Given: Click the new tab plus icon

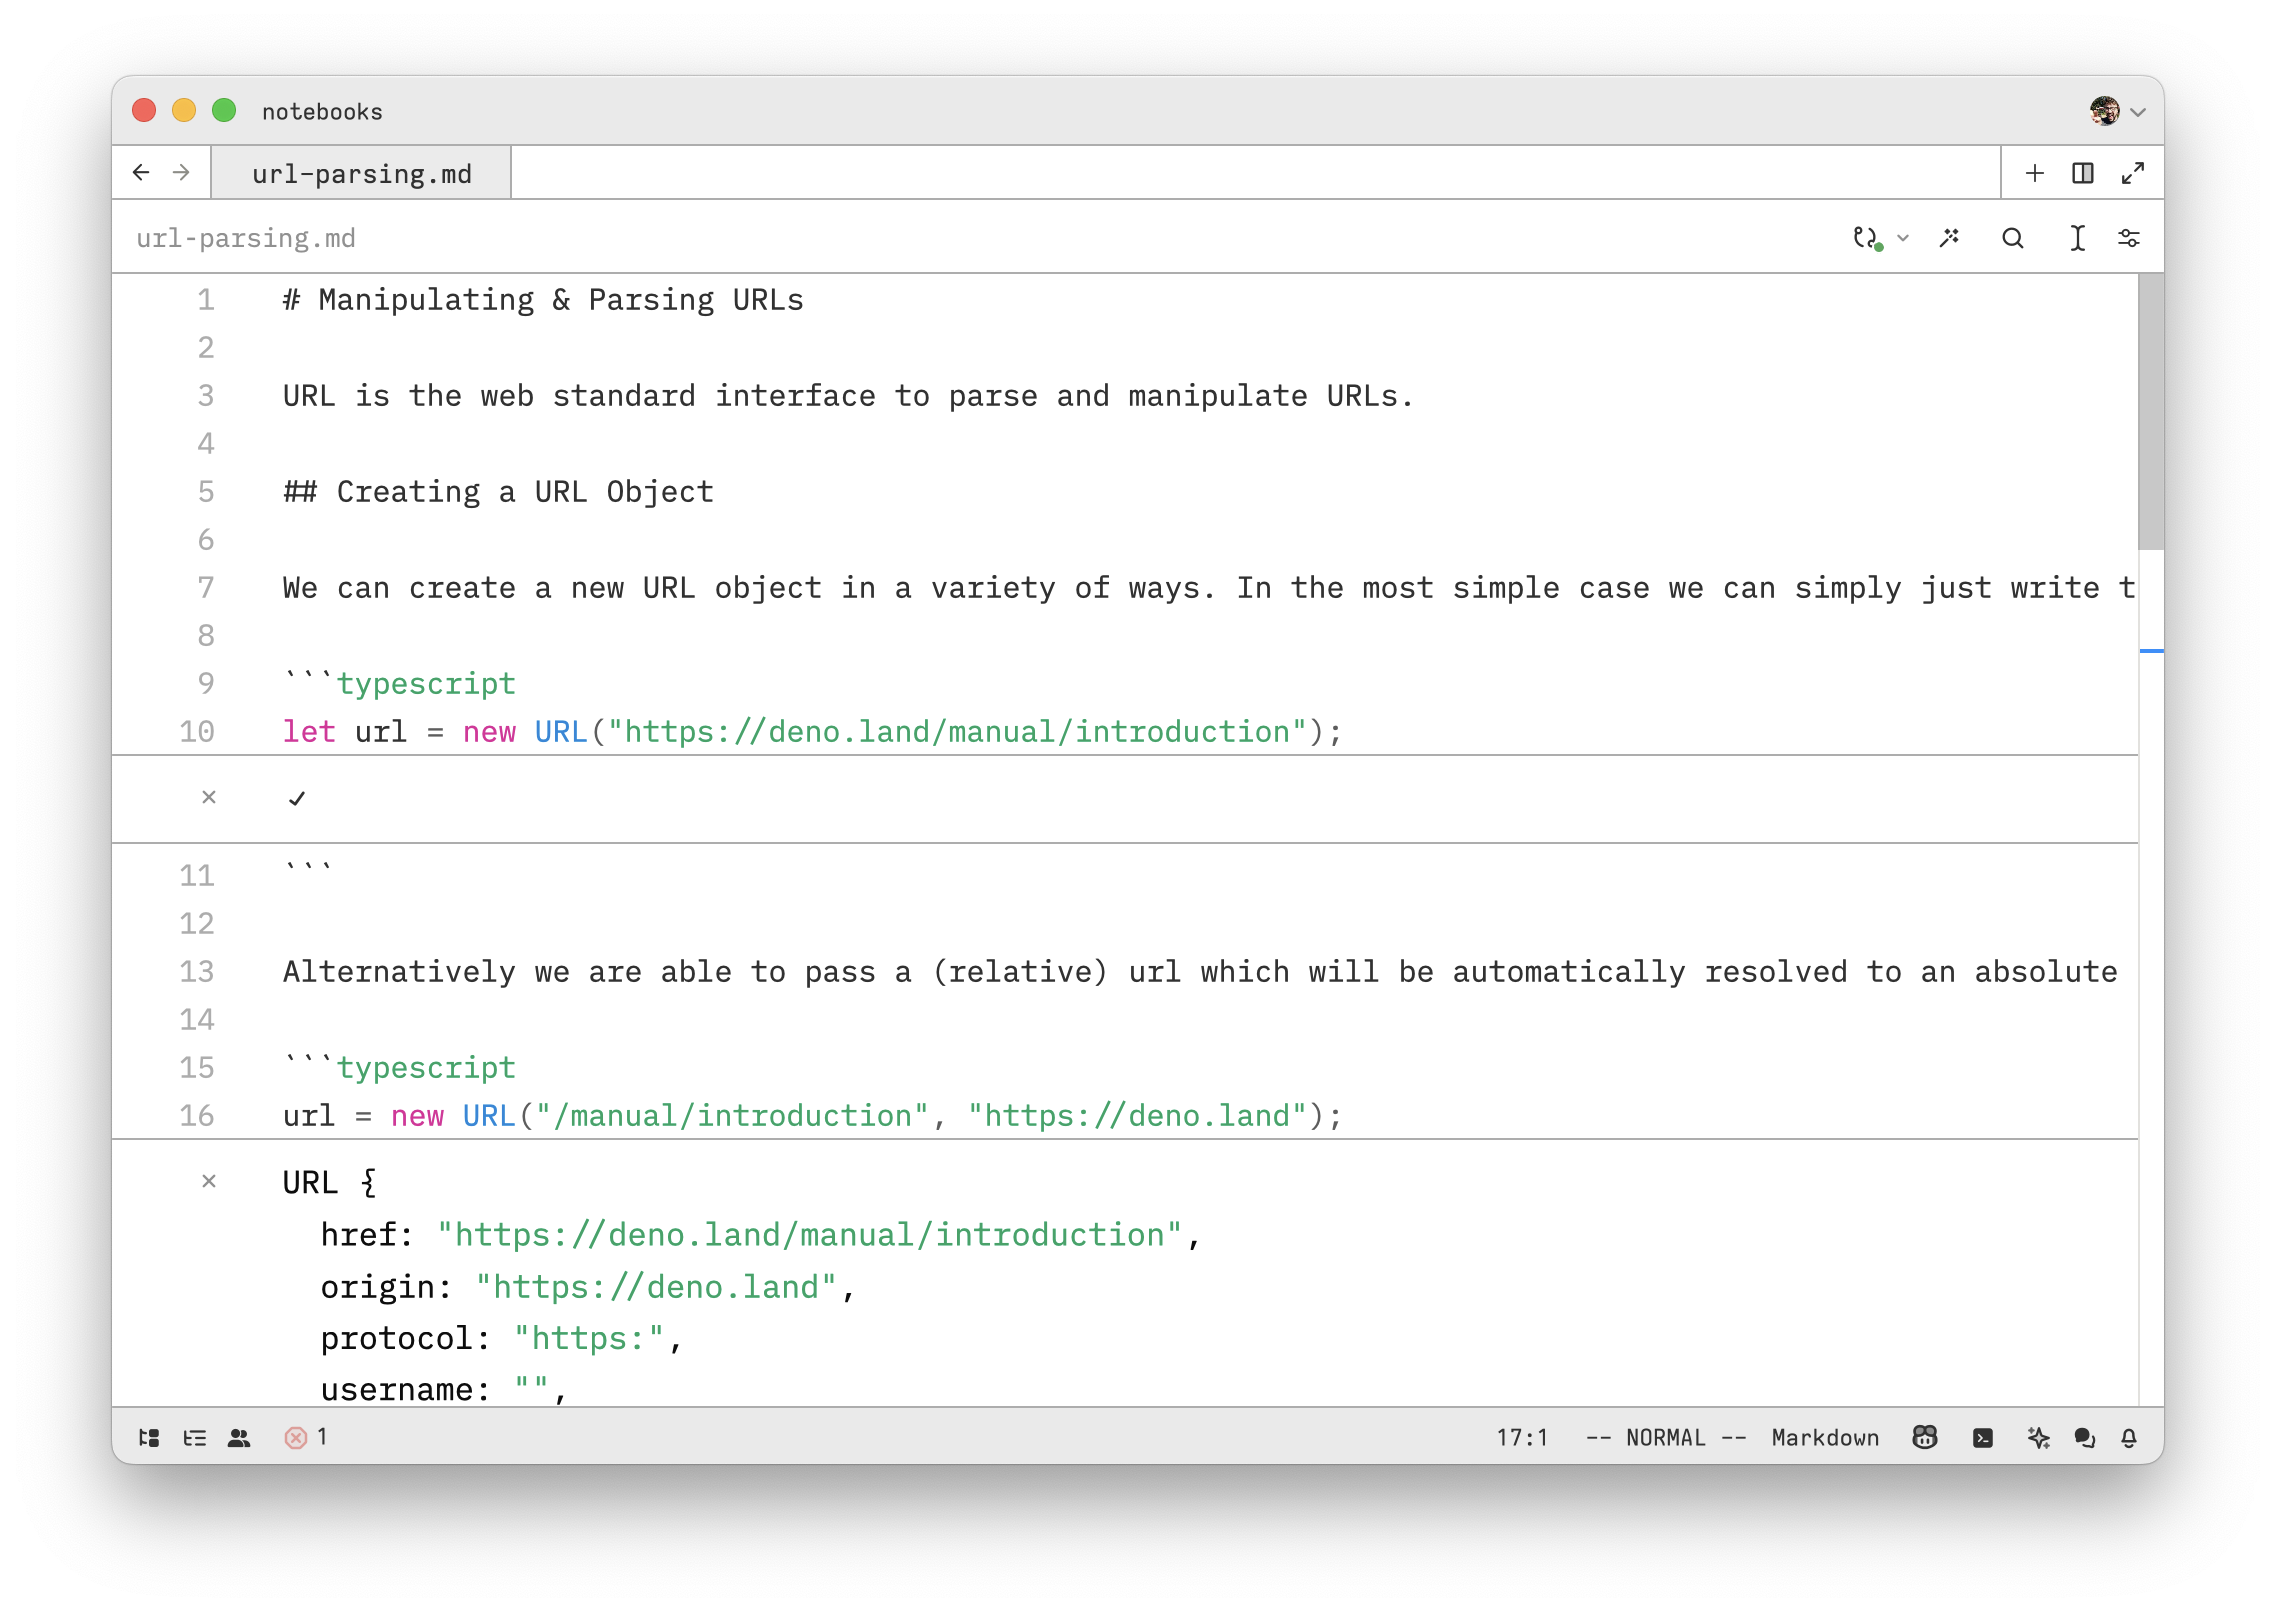Looking at the screenshot, I should (x=2032, y=173).
